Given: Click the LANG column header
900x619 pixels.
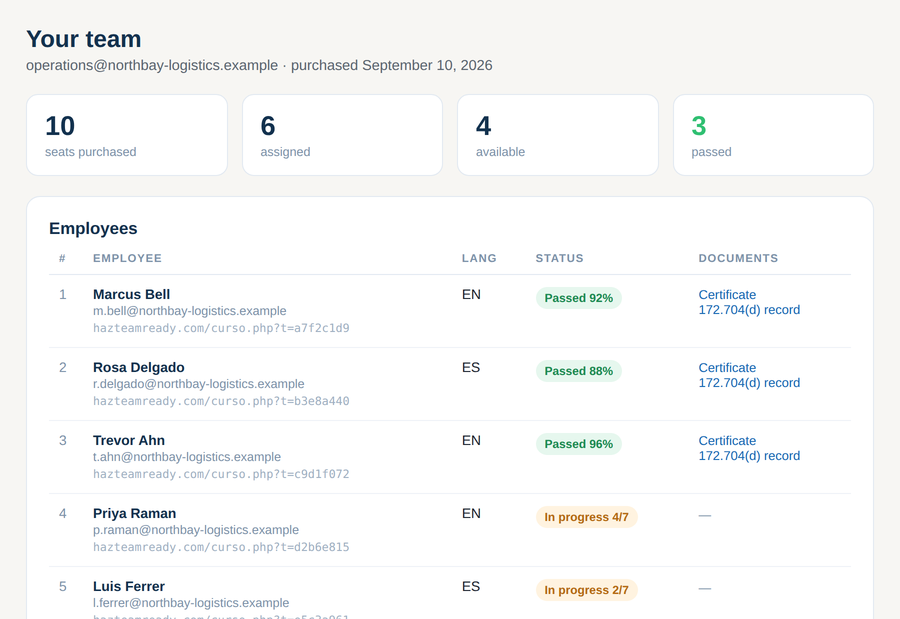Looking at the screenshot, I should (x=479, y=258).
